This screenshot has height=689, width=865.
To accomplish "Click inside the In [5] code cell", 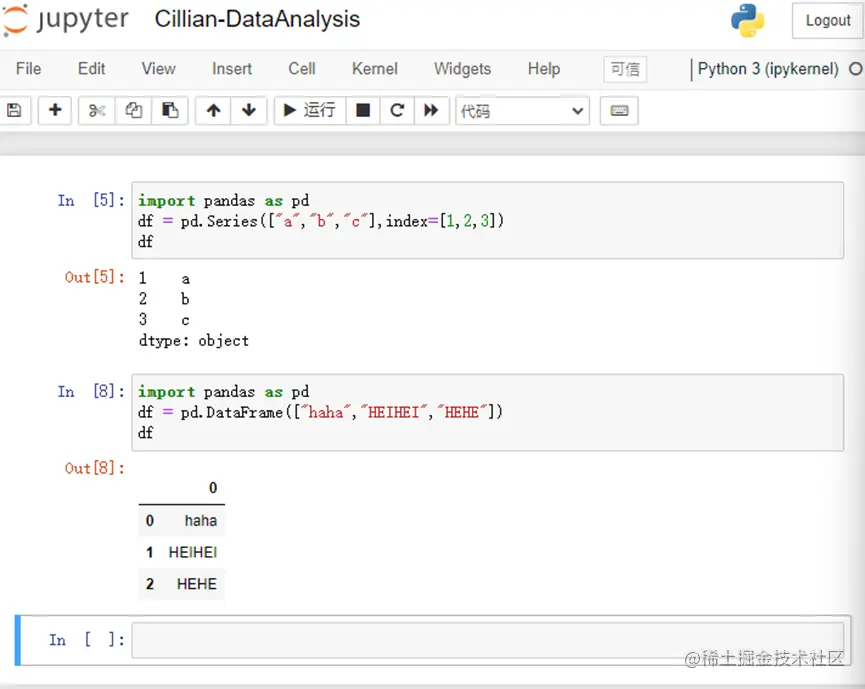I will pyautogui.click(x=487, y=220).
